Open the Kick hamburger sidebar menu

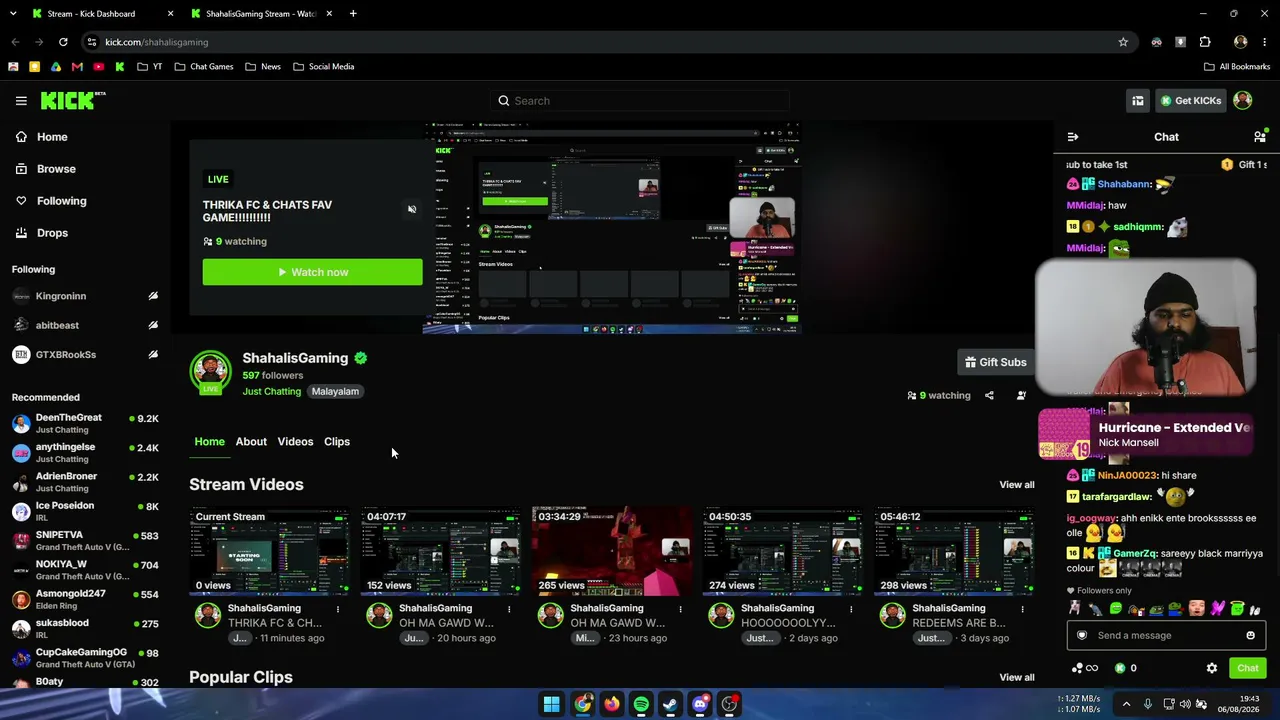21,101
